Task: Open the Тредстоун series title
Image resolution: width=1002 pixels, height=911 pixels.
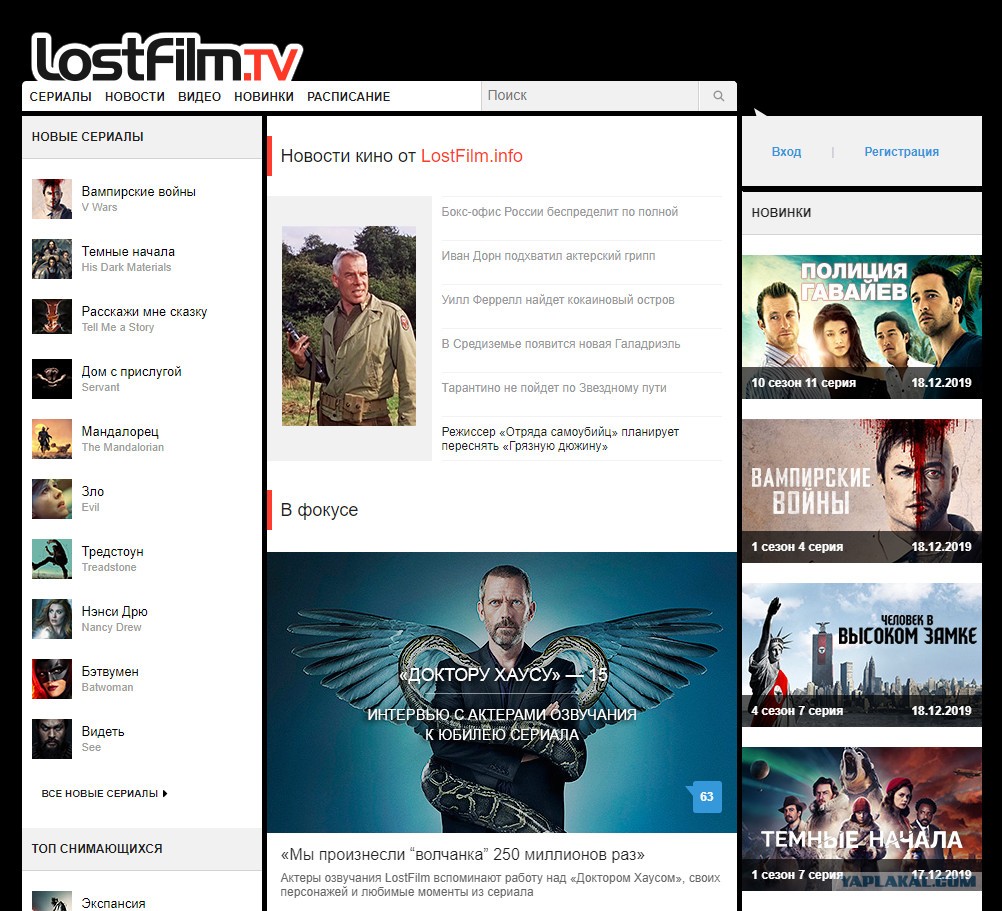Action: coord(112,551)
